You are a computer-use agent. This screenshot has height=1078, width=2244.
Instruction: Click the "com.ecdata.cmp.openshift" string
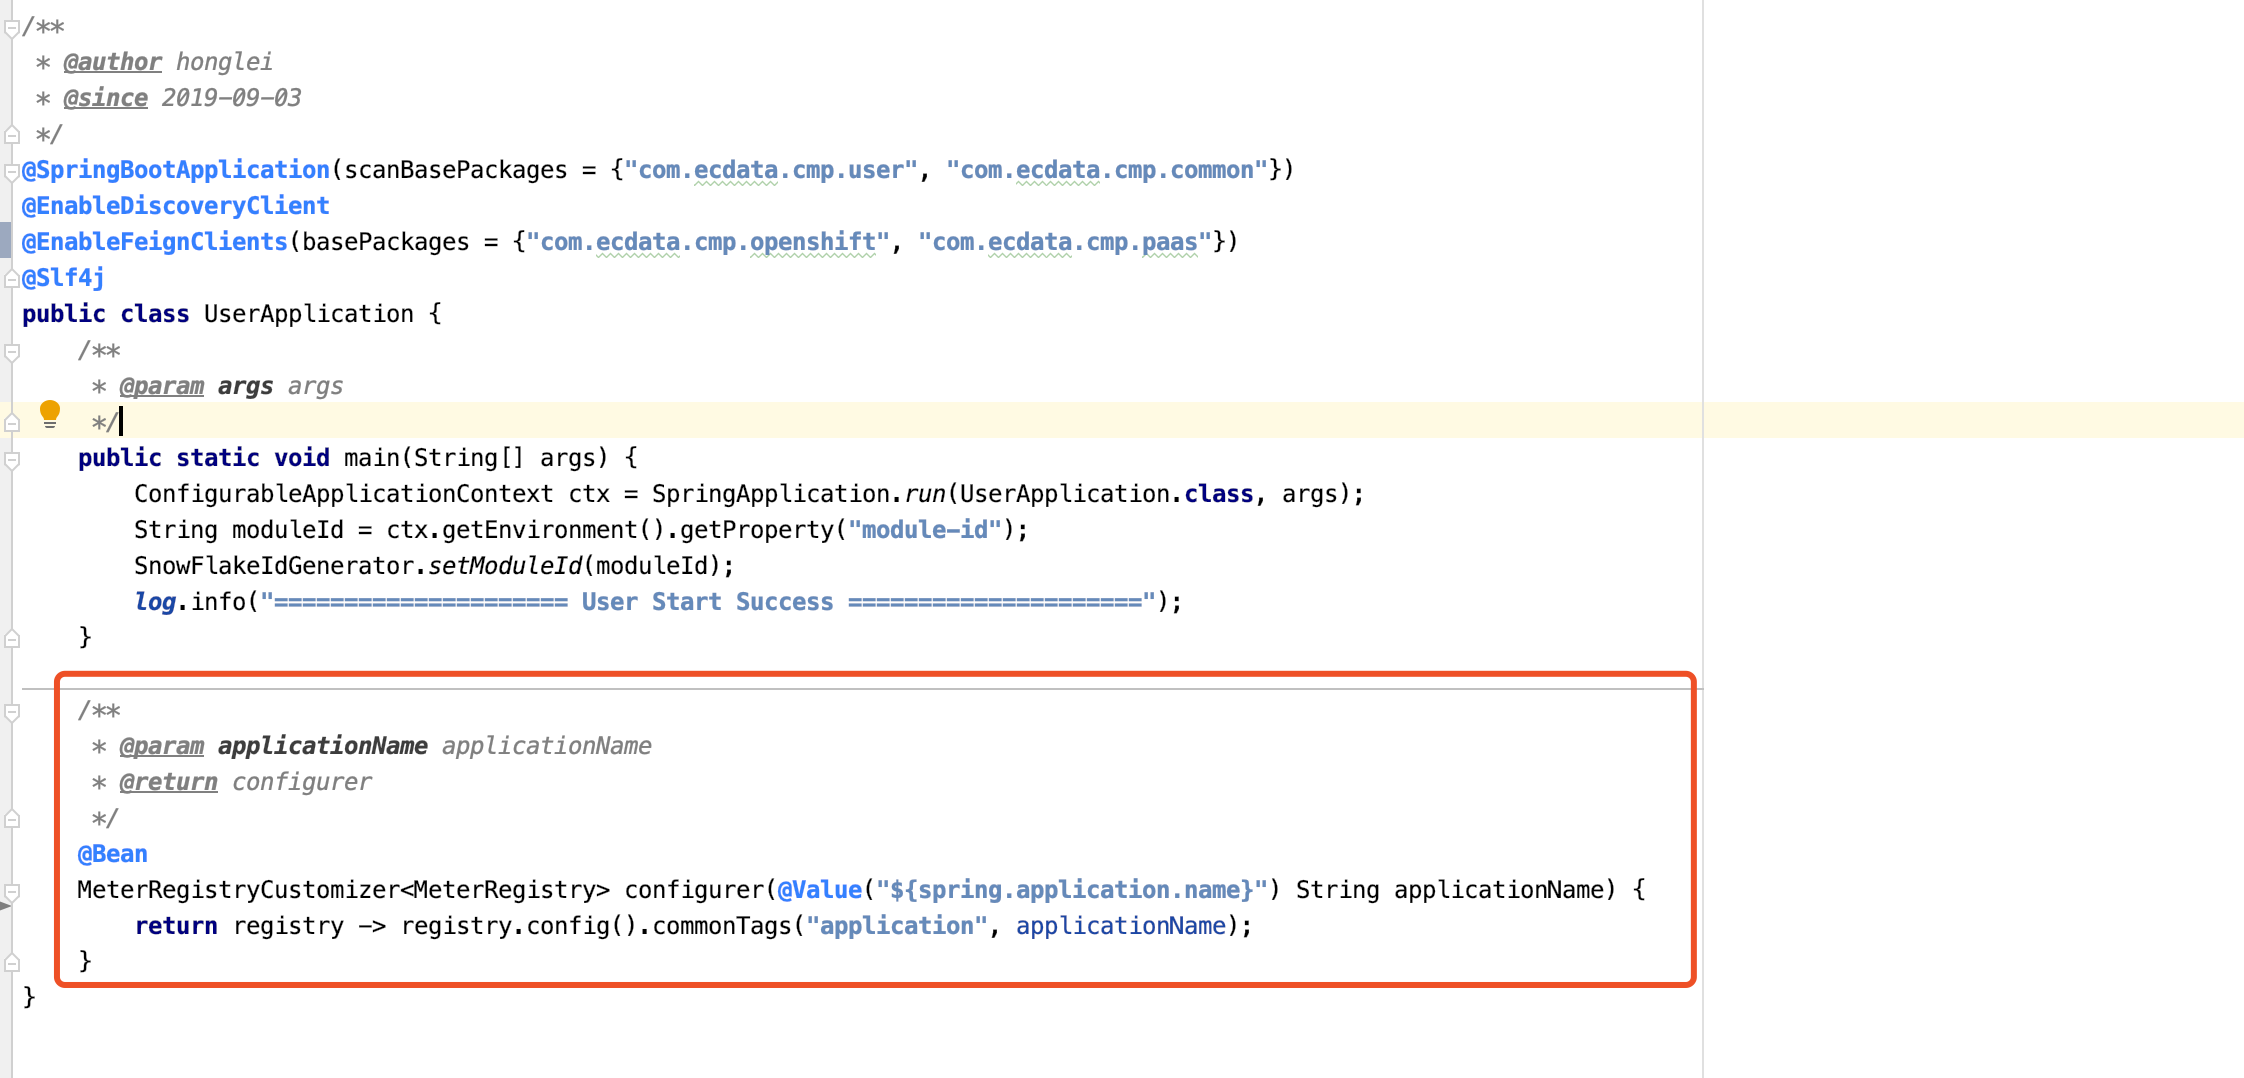coord(708,242)
